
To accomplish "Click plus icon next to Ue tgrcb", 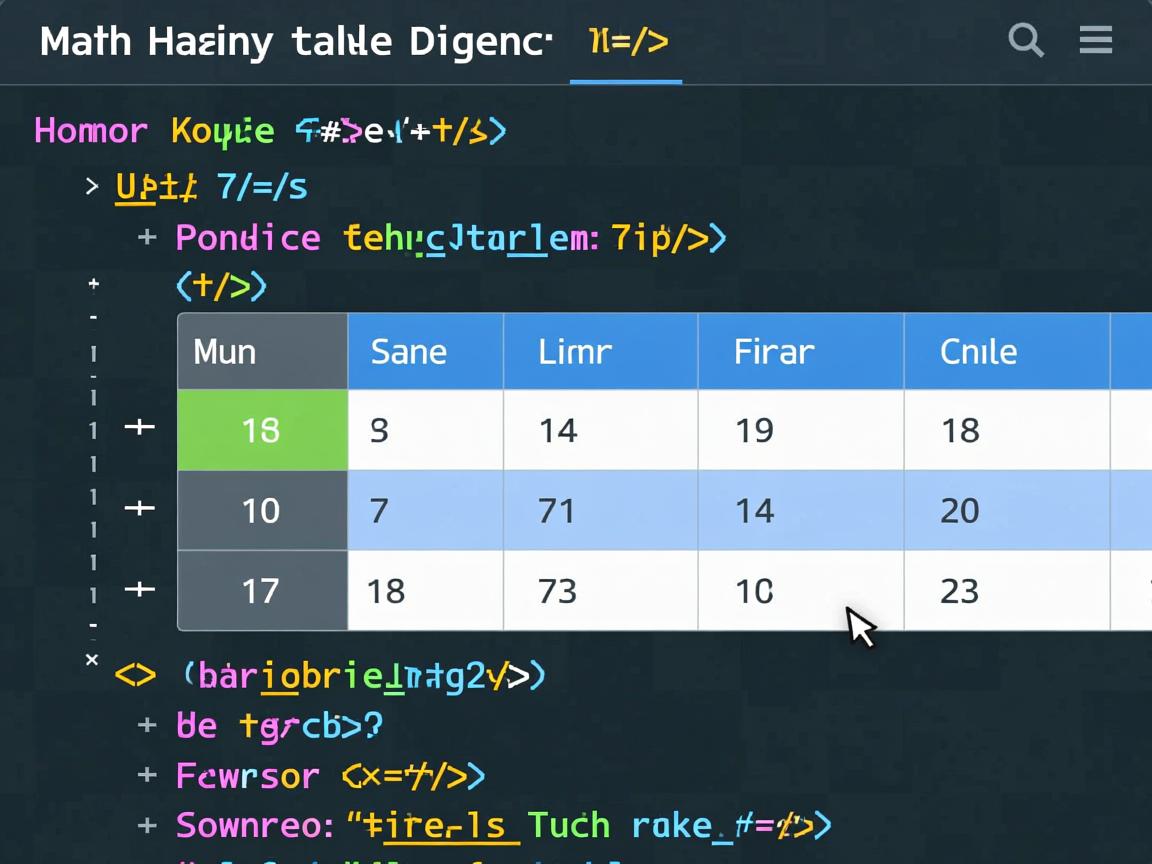I will click(x=147, y=725).
